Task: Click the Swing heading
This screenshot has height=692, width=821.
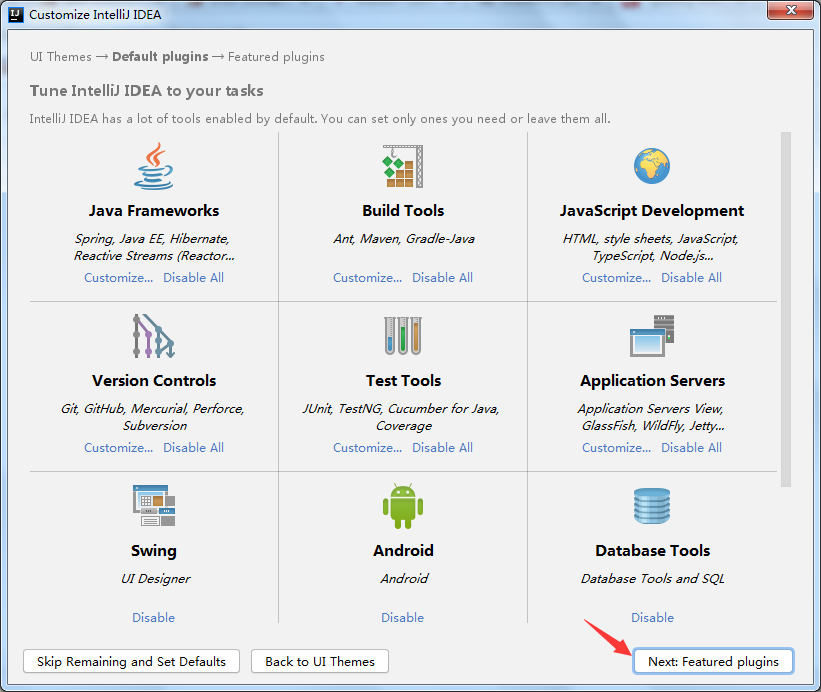Action: [x=153, y=551]
